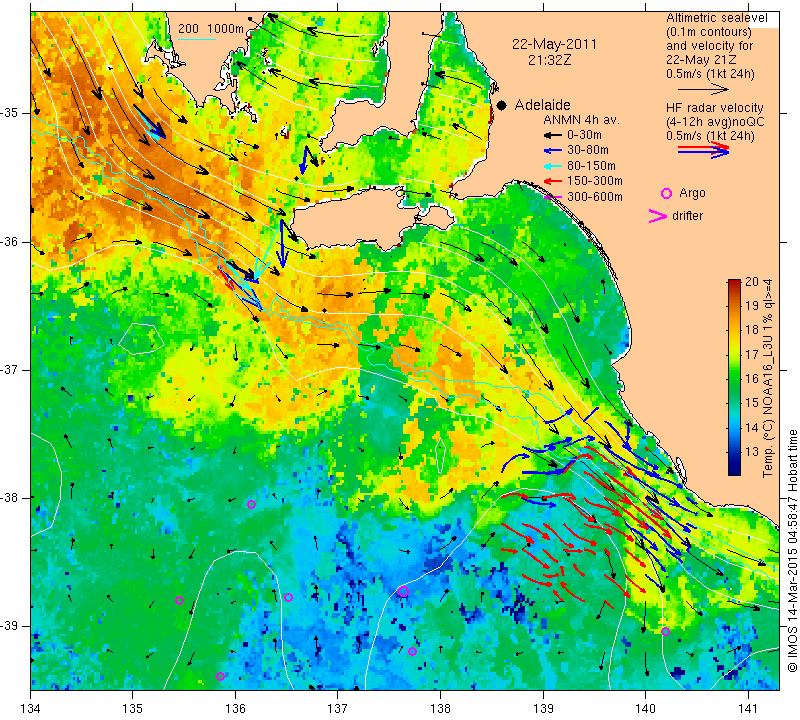Click the '22-May-2011' date label
Image resolution: width=800 pixels, height=720 pixels.
pyautogui.click(x=555, y=44)
